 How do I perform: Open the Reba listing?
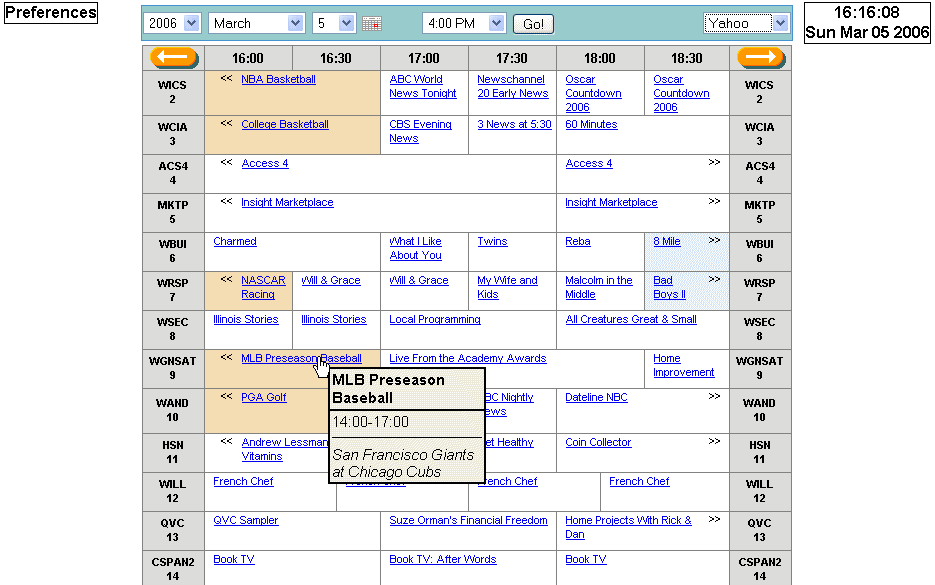578,242
